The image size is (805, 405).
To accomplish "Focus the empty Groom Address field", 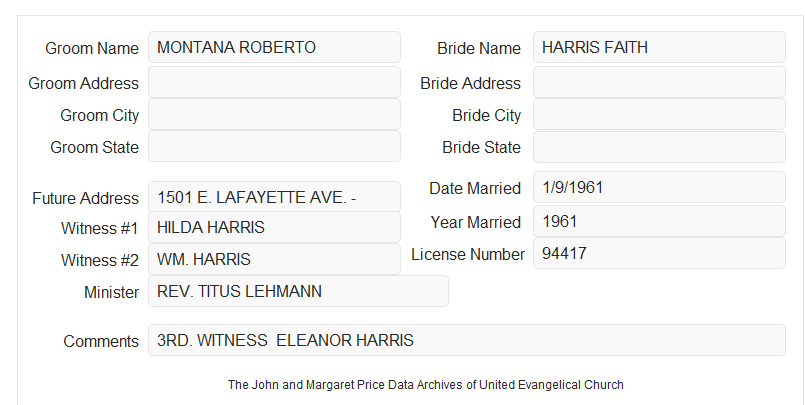I will click(x=274, y=82).
